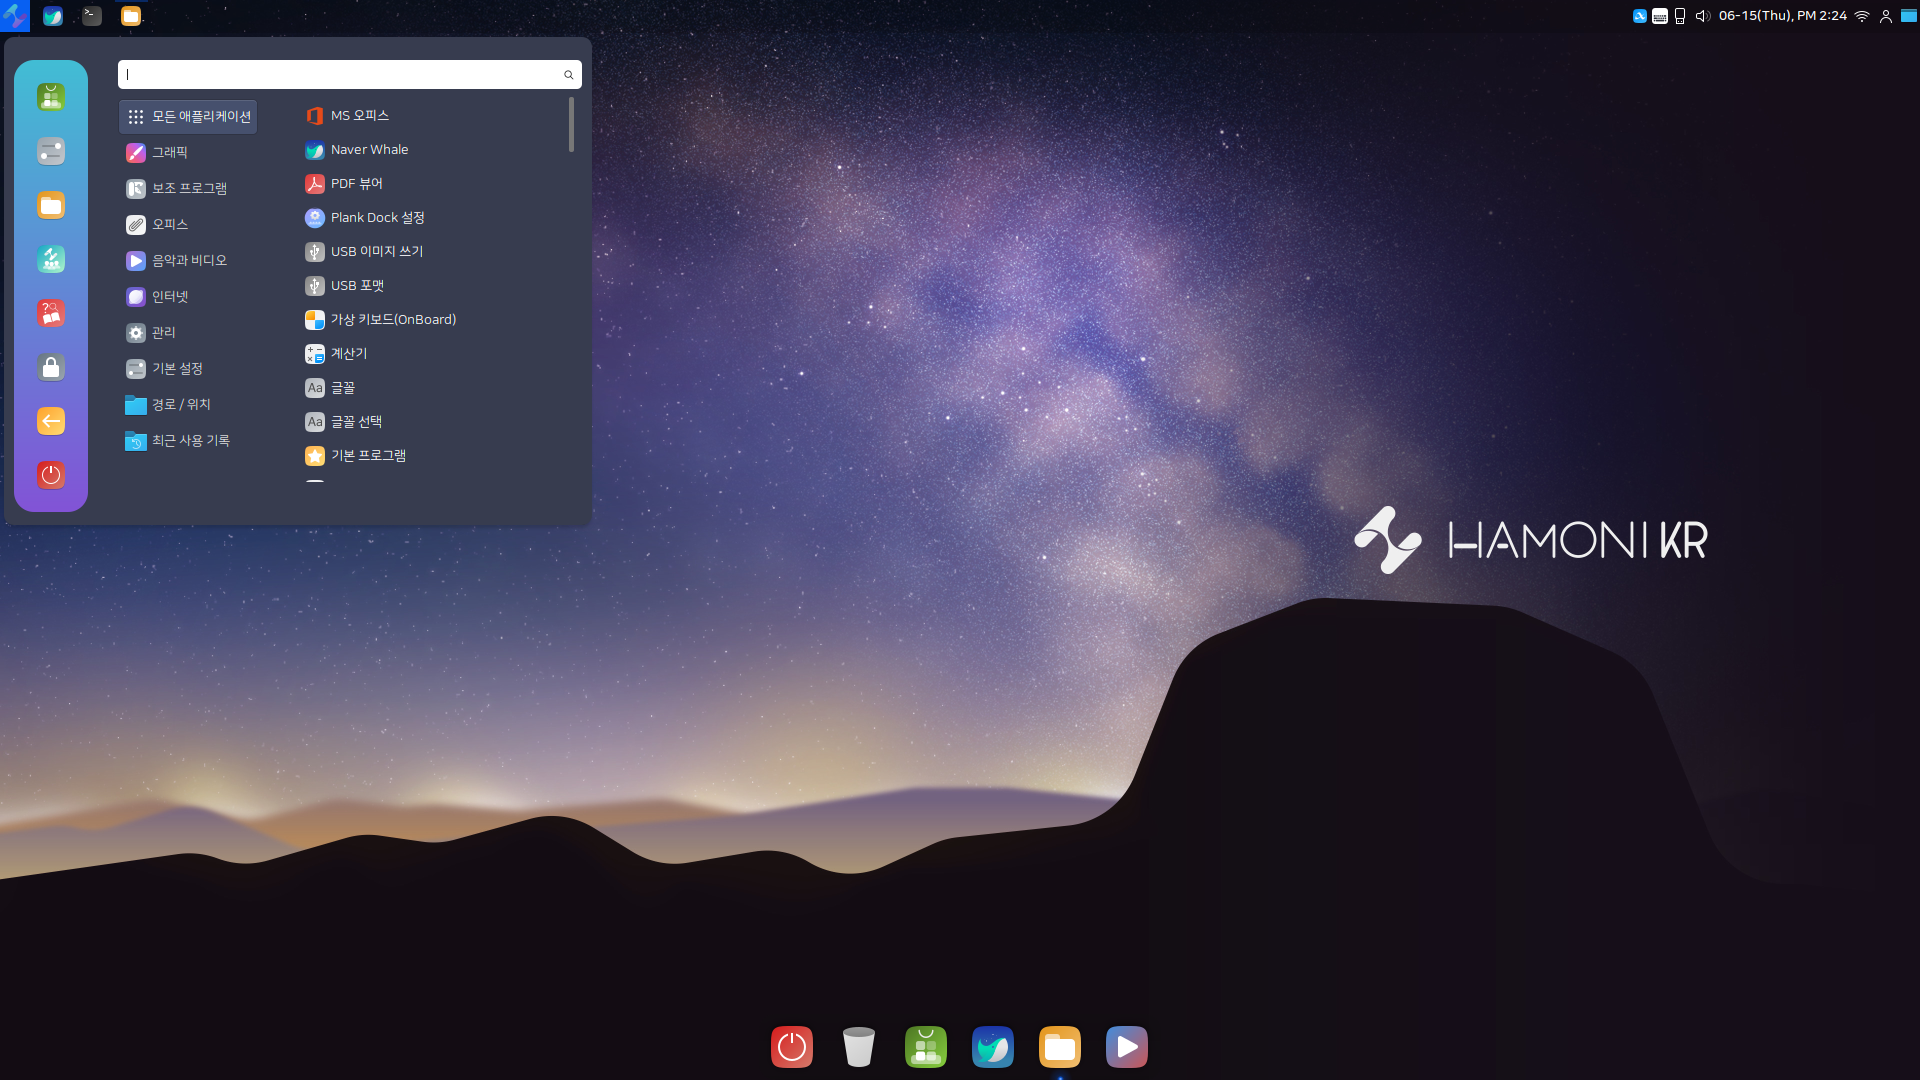Image resolution: width=1920 pixels, height=1080 pixels.
Task: Launch Naver Whale from the bottom dock
Action: coord(992,1047)
